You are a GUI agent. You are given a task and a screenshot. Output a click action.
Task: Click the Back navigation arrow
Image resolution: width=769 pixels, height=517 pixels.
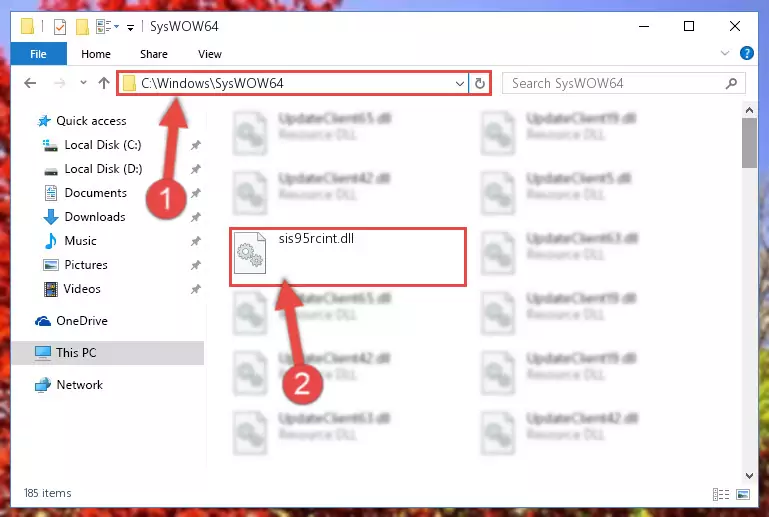(30, 83)
